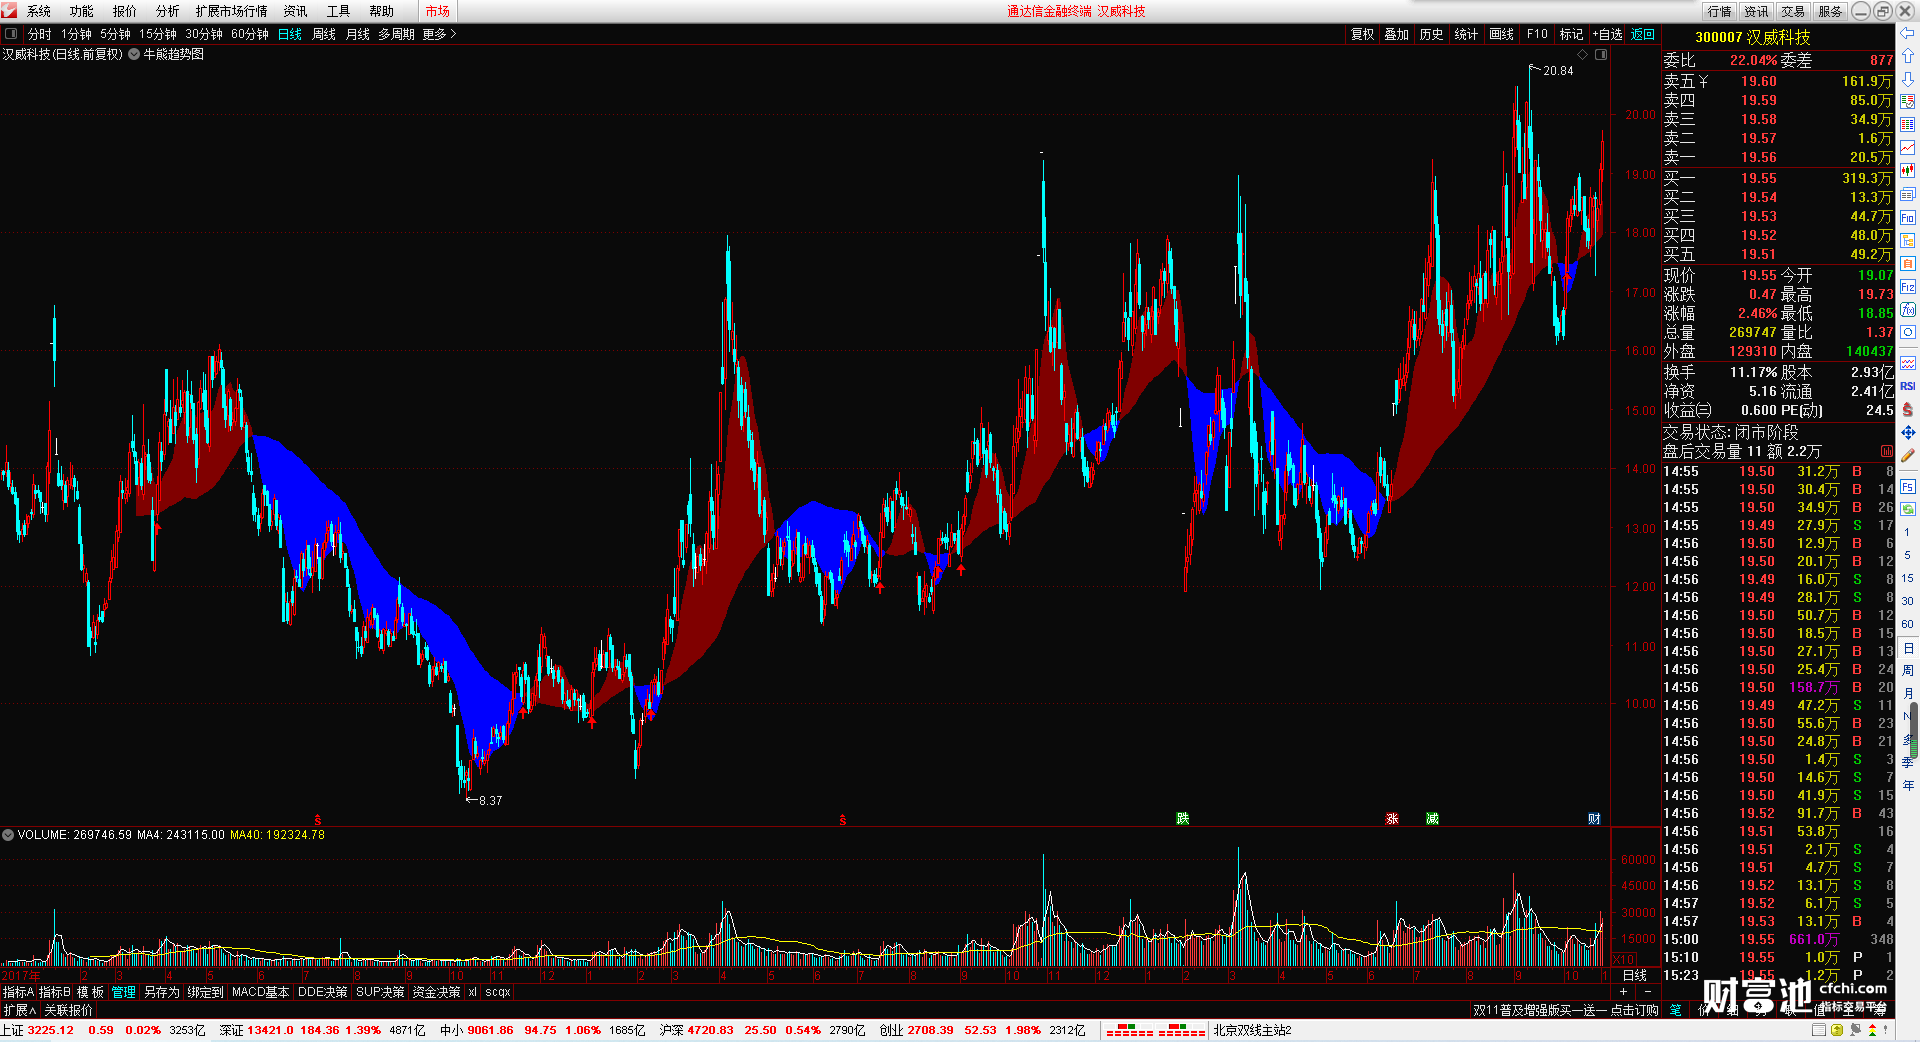Click the gear icon beside the VOLUME label
Screen dimensions: 1920x1042
point(8,834)
